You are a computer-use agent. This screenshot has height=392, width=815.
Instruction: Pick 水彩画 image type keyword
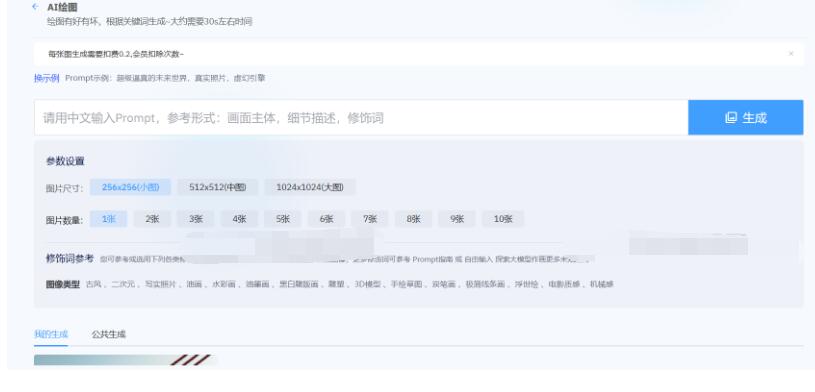click(224, 284)
